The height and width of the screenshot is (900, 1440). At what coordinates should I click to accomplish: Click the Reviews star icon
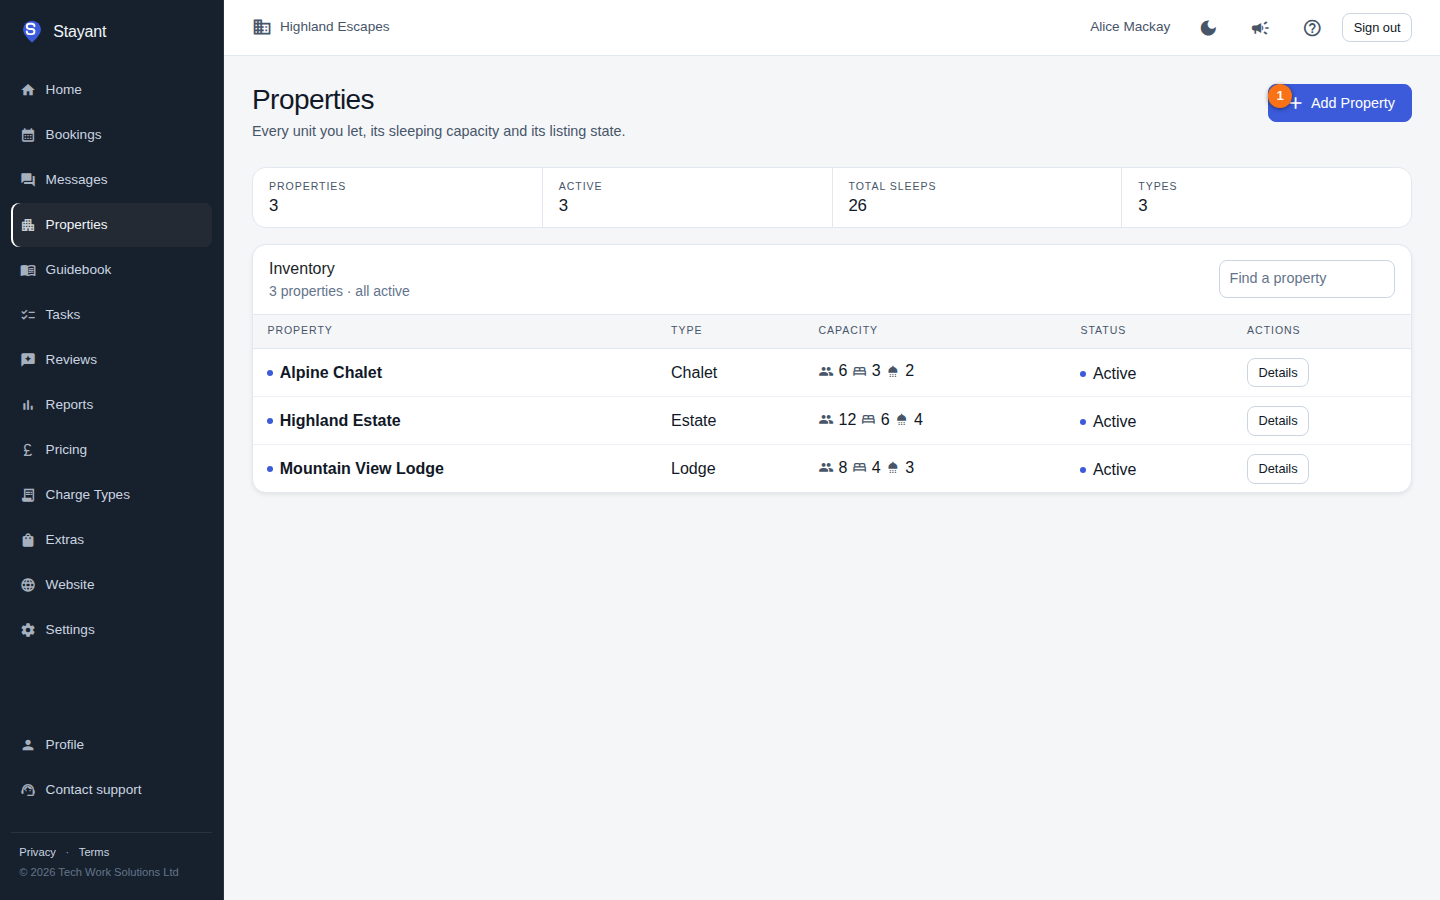click(28, 360)
